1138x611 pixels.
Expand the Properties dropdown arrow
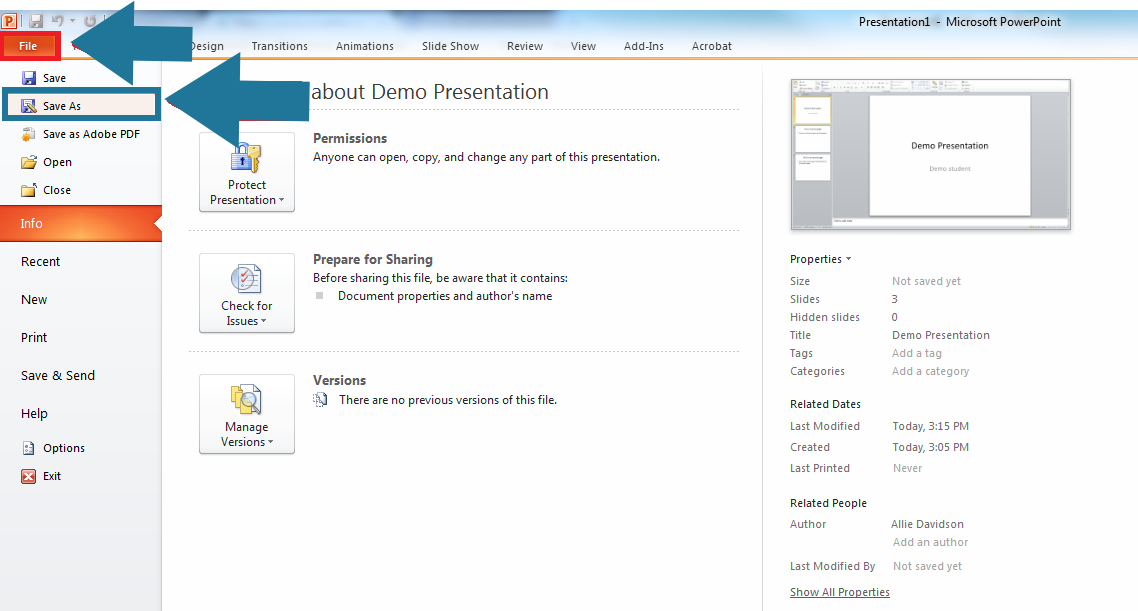849,259
